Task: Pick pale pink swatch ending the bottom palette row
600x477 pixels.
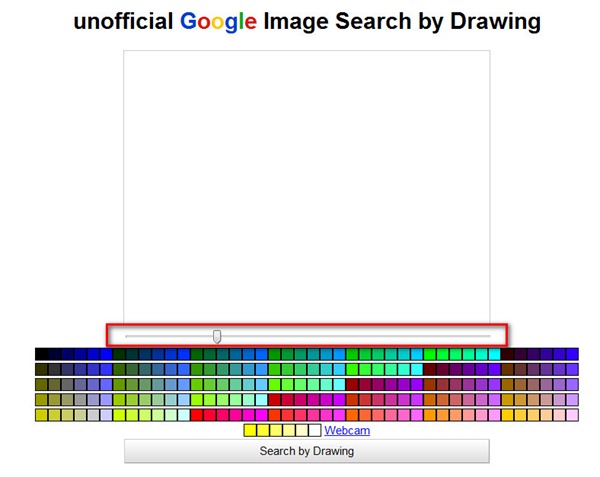Action: pos(572,415)
